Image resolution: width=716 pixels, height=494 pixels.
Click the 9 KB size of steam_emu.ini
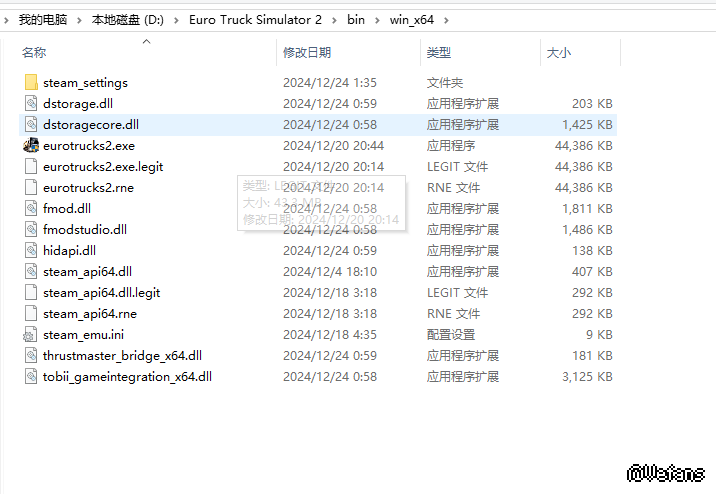(599, 335)
